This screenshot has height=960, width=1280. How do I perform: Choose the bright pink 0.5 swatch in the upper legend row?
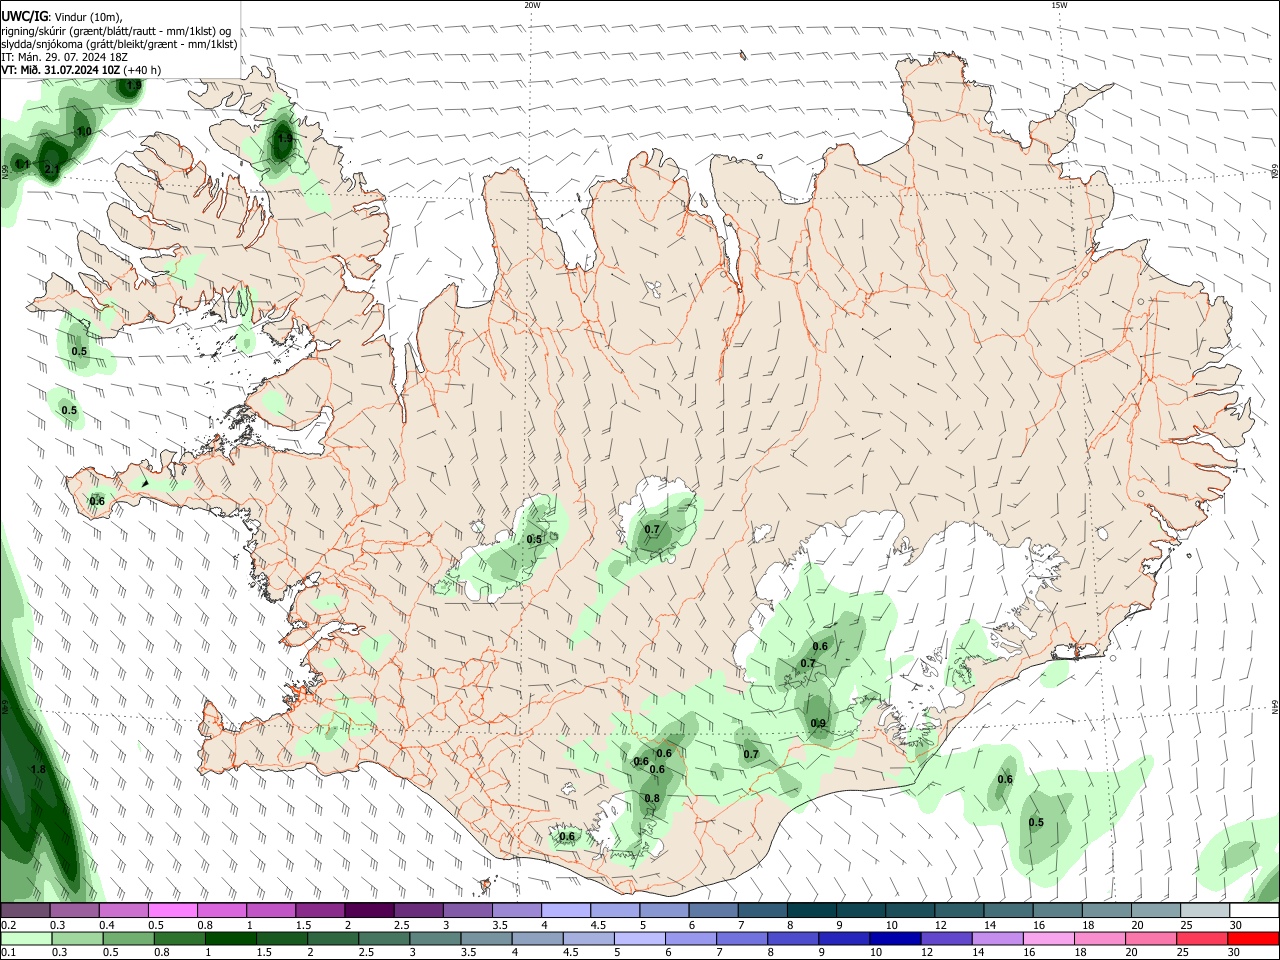(172, 910)
